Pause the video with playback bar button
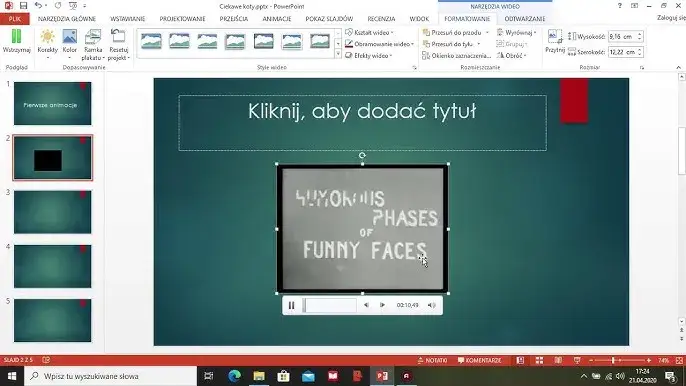Image resolution: width=686 pixels, height=386 pixels. (291, 305)
